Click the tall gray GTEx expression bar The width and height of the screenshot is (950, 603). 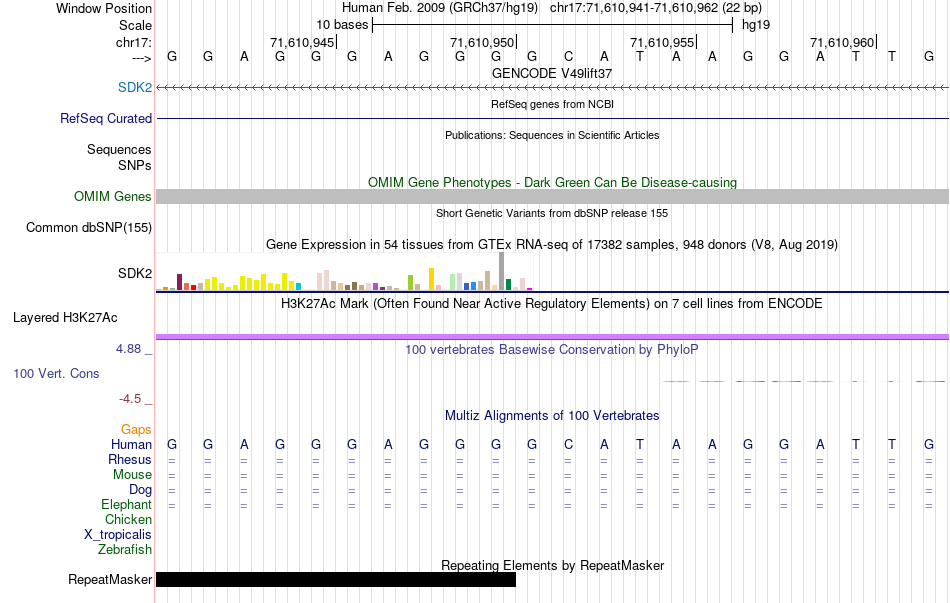(501, 272)
